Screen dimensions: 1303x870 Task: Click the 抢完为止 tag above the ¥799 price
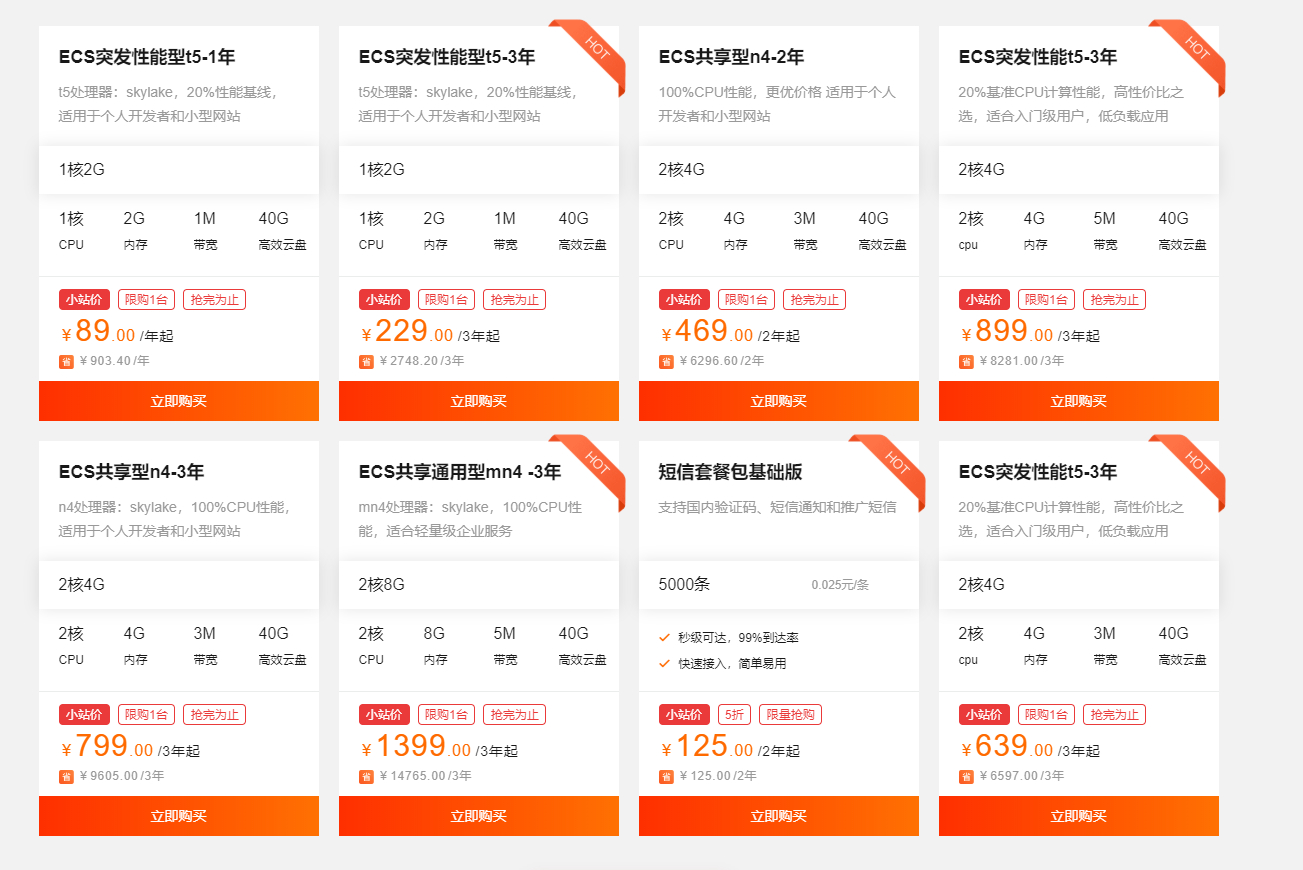(214, 714)
